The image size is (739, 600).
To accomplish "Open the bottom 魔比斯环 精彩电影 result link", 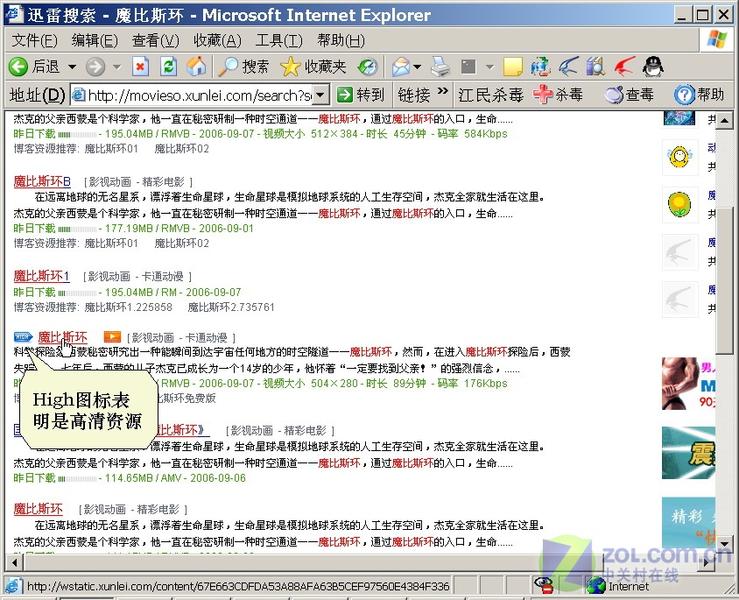I will click(38, 509).
